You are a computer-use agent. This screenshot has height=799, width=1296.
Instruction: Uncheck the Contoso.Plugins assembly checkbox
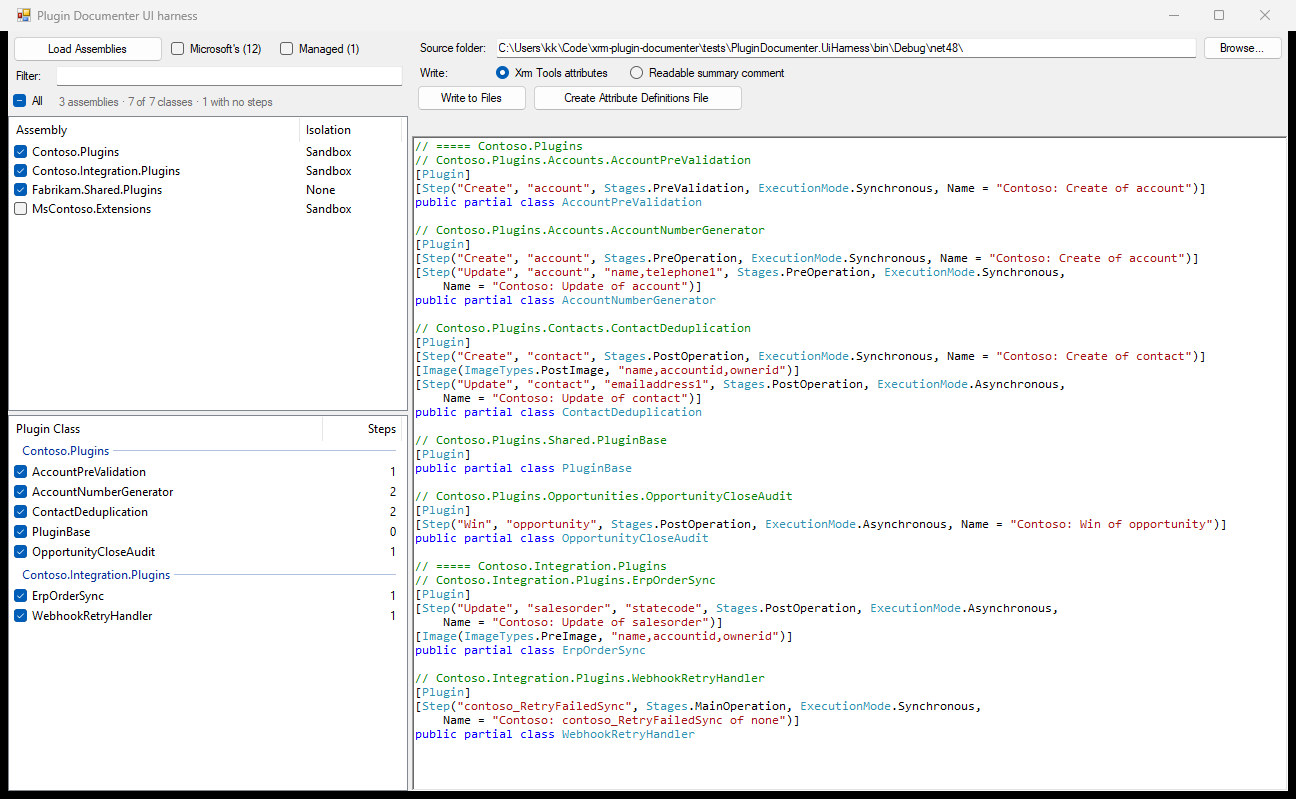point(21,152)
